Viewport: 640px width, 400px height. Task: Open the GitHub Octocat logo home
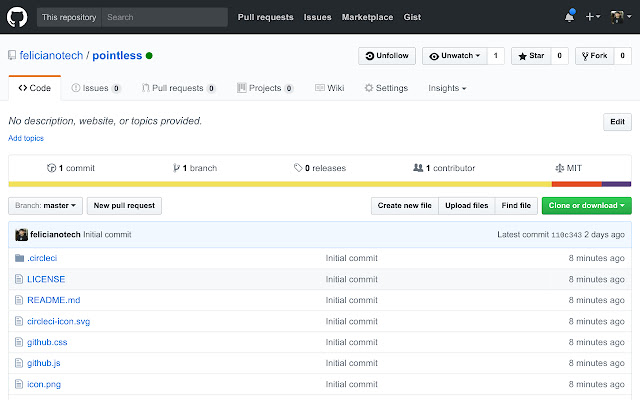pyautogui.click(x=17, y=17)
